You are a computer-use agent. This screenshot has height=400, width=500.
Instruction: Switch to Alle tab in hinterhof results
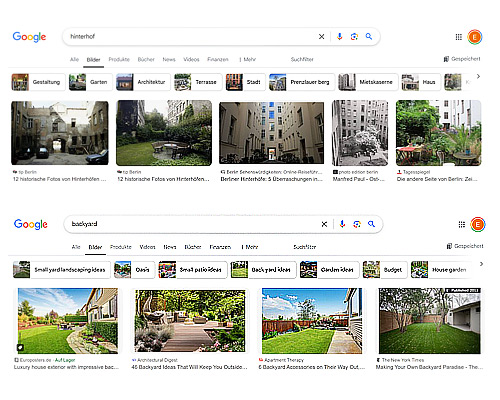tap(74, 59)
